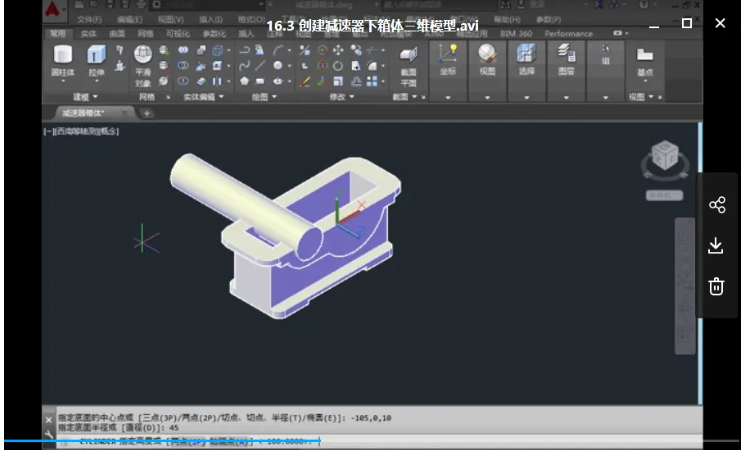Click the solid Subtract icon in 实体编辑

(x=183, y=66)
